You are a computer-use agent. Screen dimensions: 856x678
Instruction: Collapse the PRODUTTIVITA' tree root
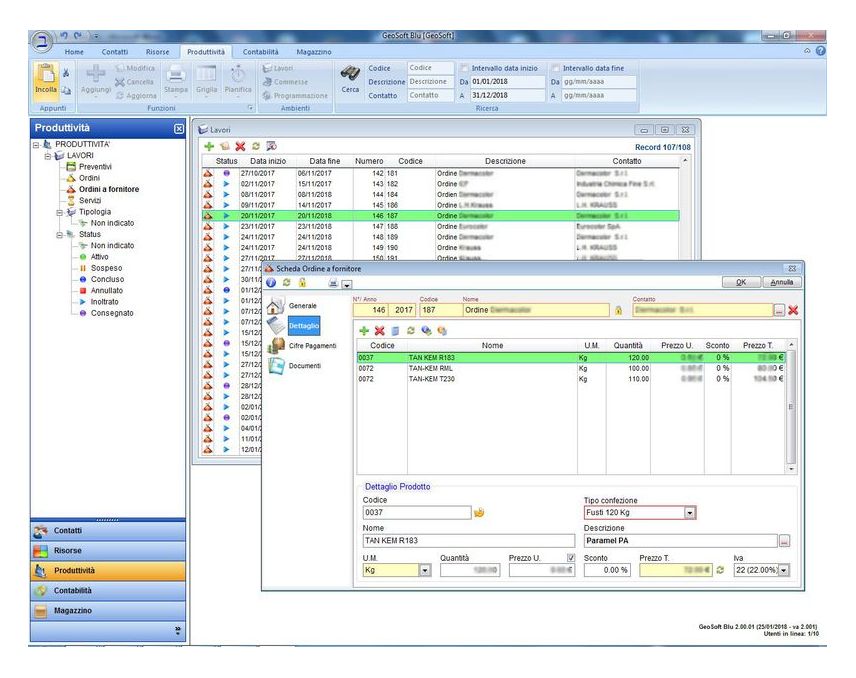[x=36, y=145]
